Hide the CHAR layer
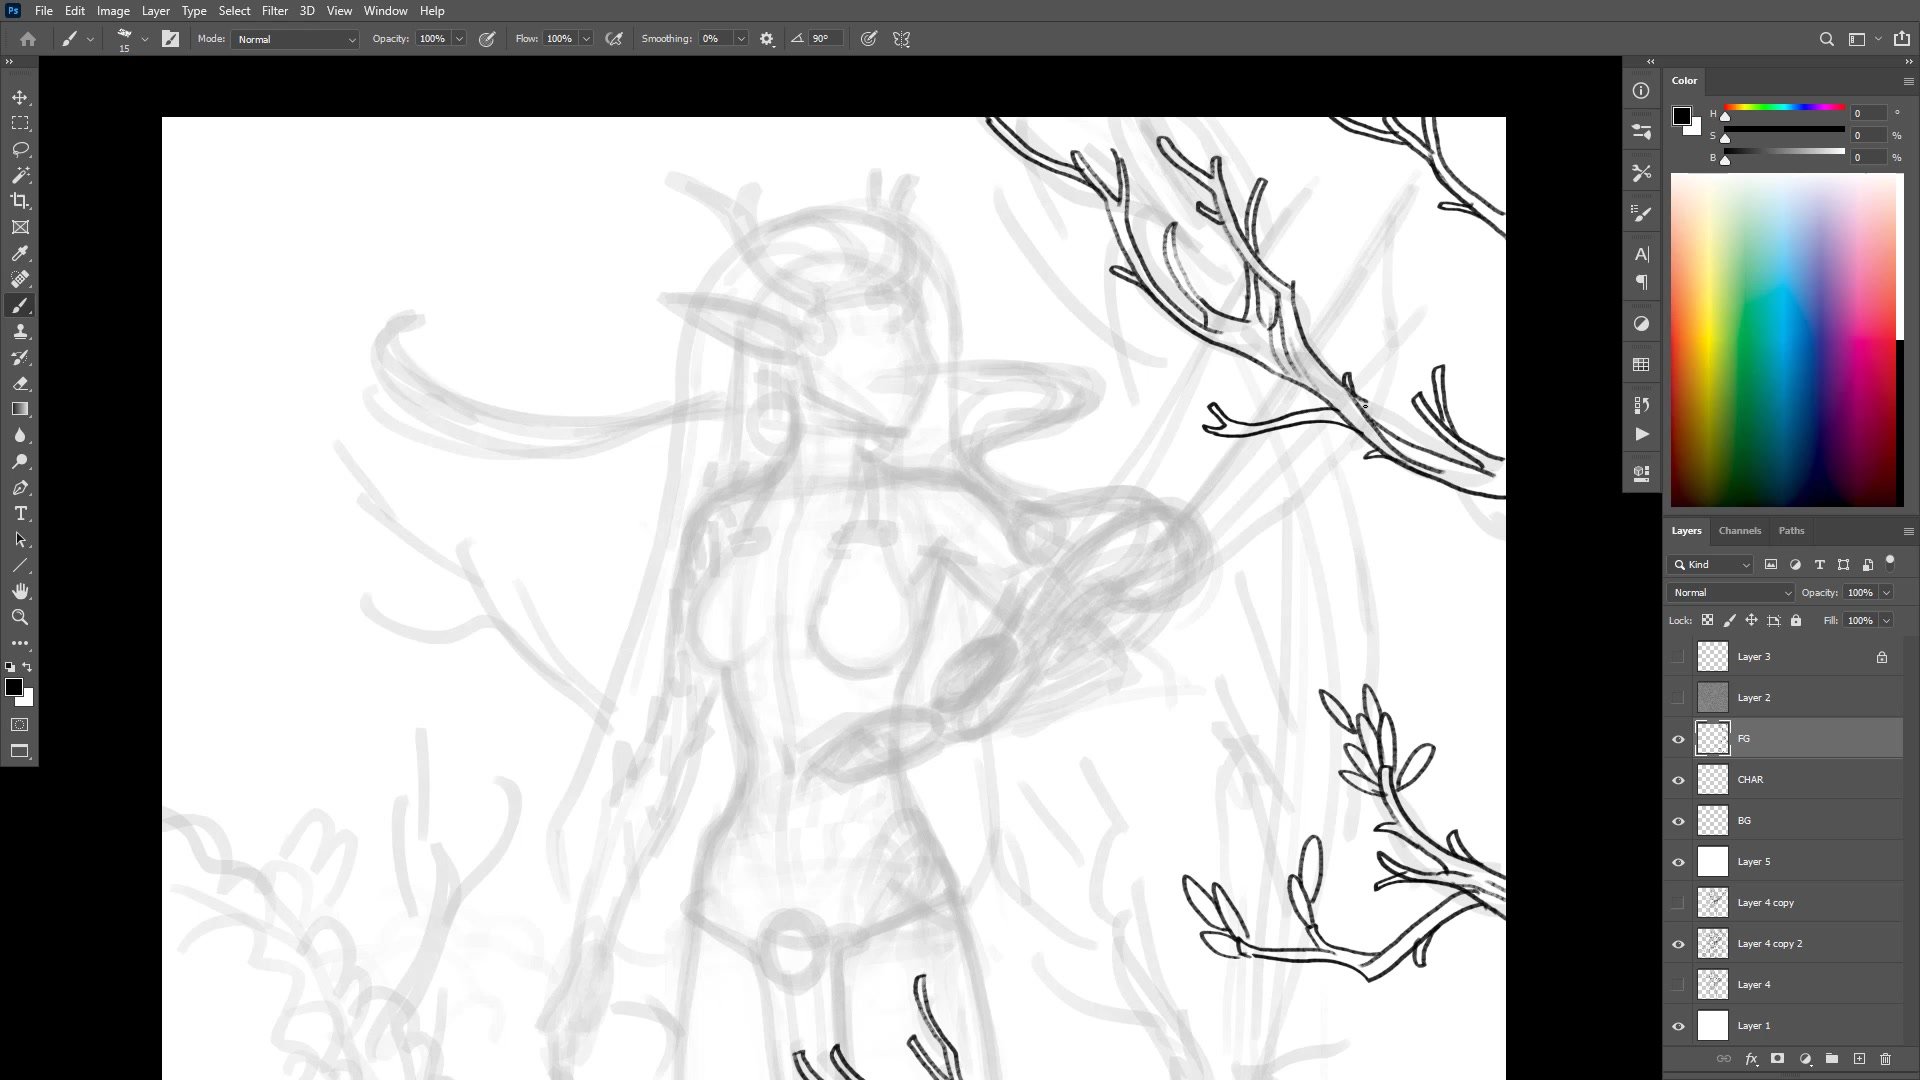This screenshot has height=1080, width=1920. click(x=1678, y=780)
